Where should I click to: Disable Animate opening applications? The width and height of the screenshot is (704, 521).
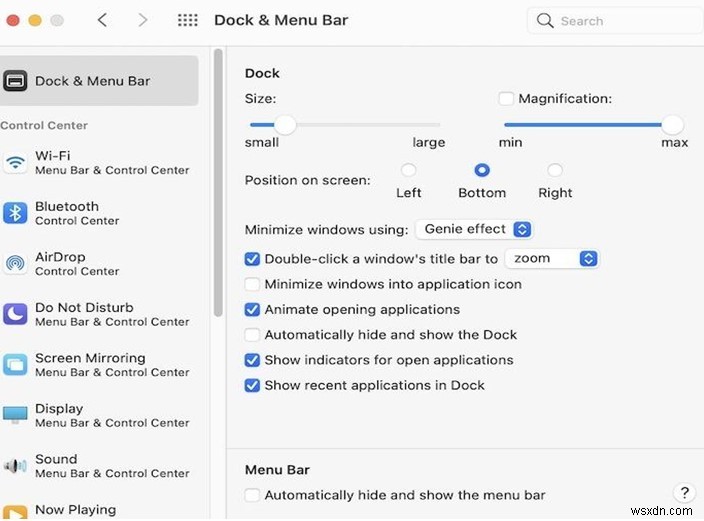tap(252, 309)
